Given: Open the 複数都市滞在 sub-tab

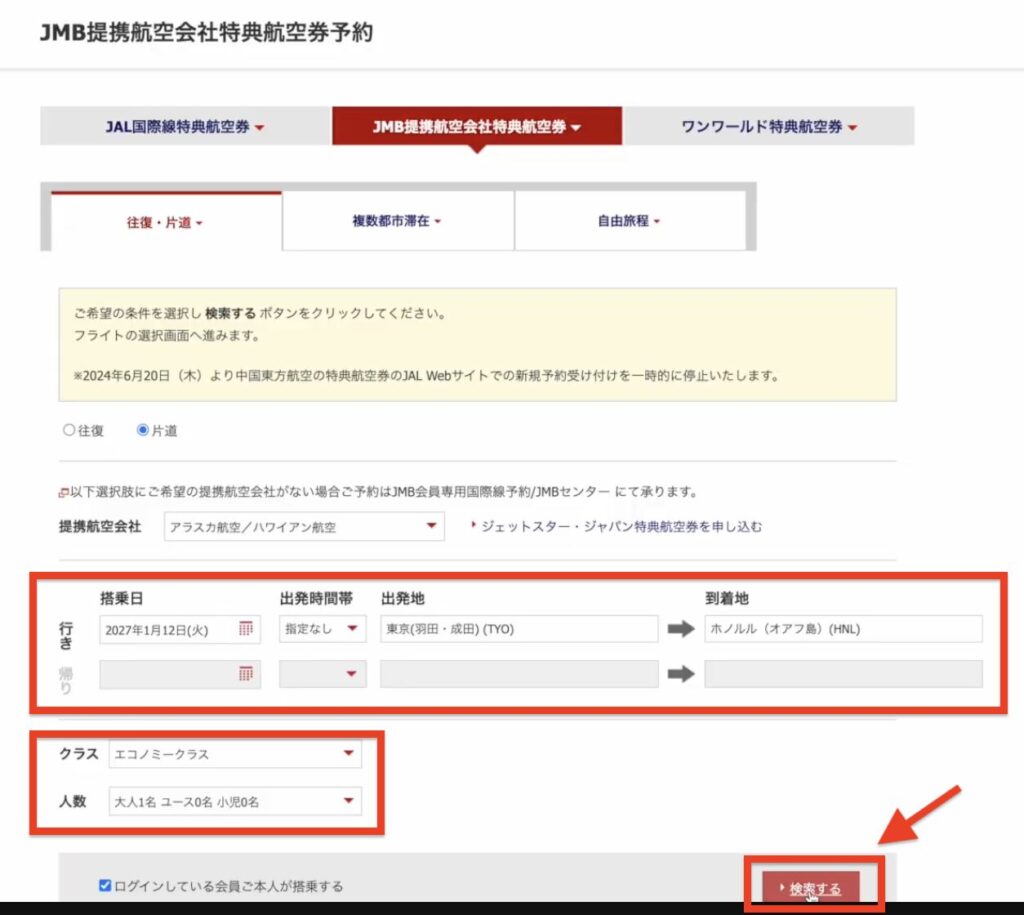Looking at the screenshot, I should coord(398,221).
